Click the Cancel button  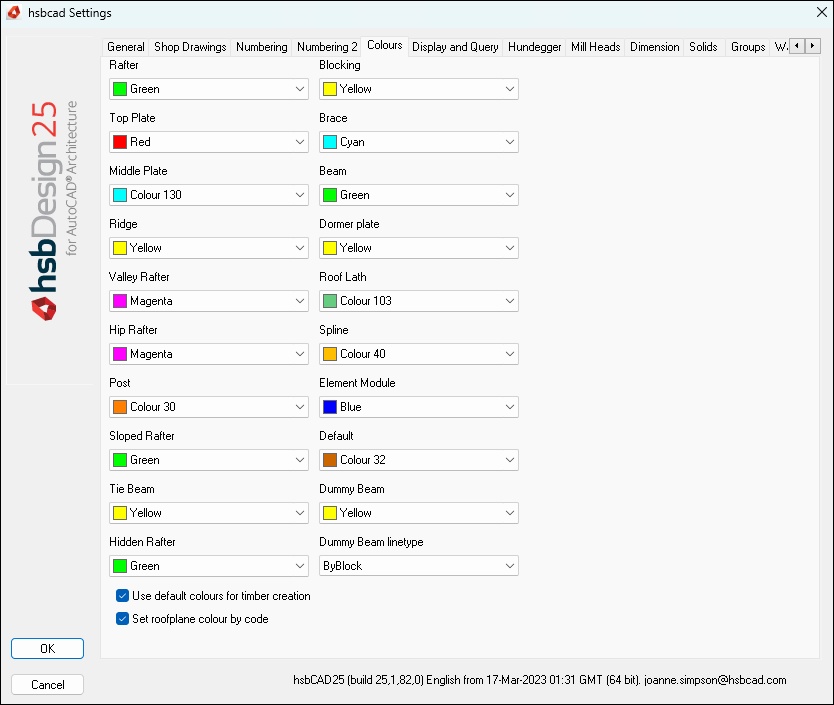click(x=47, y=684)
